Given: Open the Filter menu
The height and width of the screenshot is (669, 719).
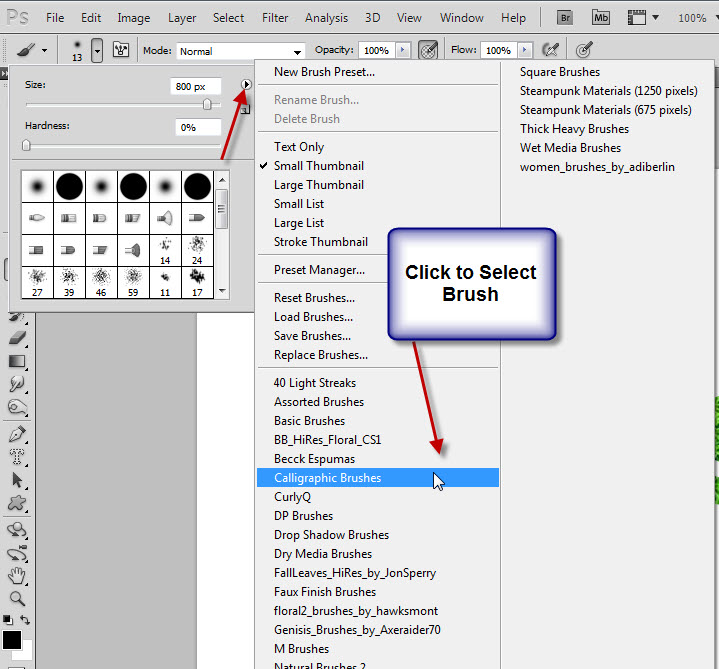Looking at the screenshot, I should 275,18.
